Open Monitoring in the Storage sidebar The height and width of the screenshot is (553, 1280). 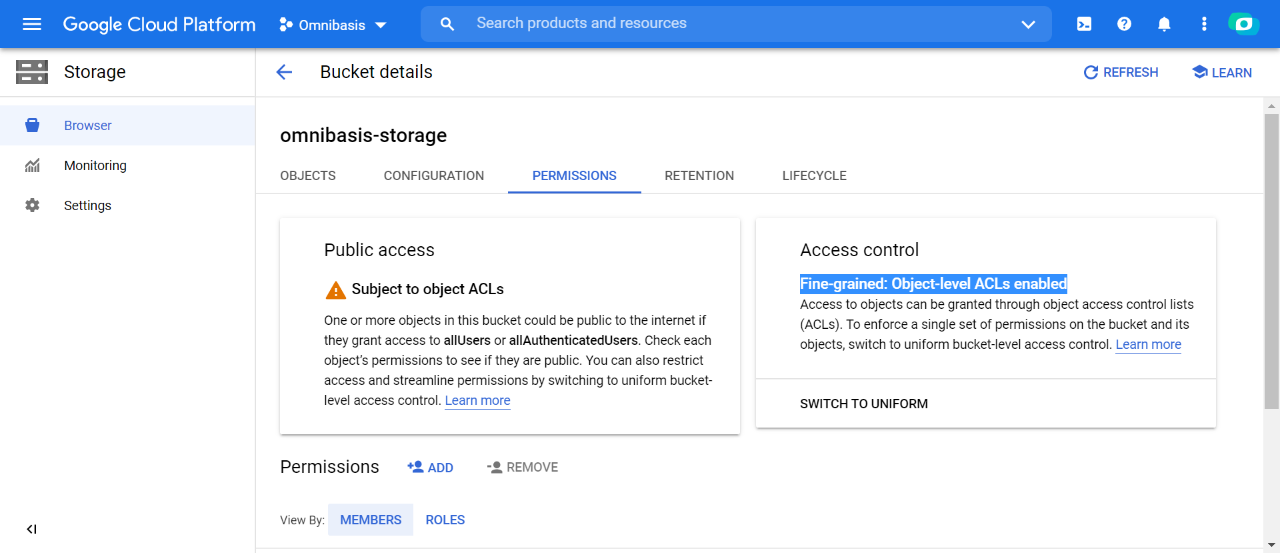(x=95, y=166)
